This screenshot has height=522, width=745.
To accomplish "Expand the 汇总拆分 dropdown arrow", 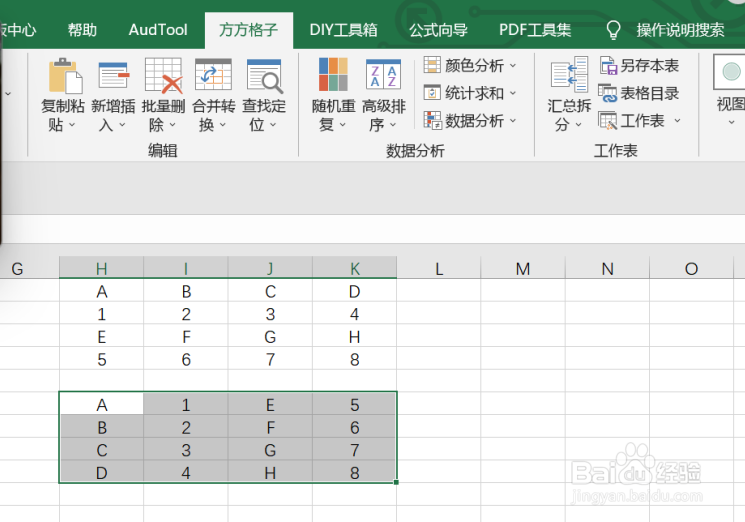I will tap(578, 125).
